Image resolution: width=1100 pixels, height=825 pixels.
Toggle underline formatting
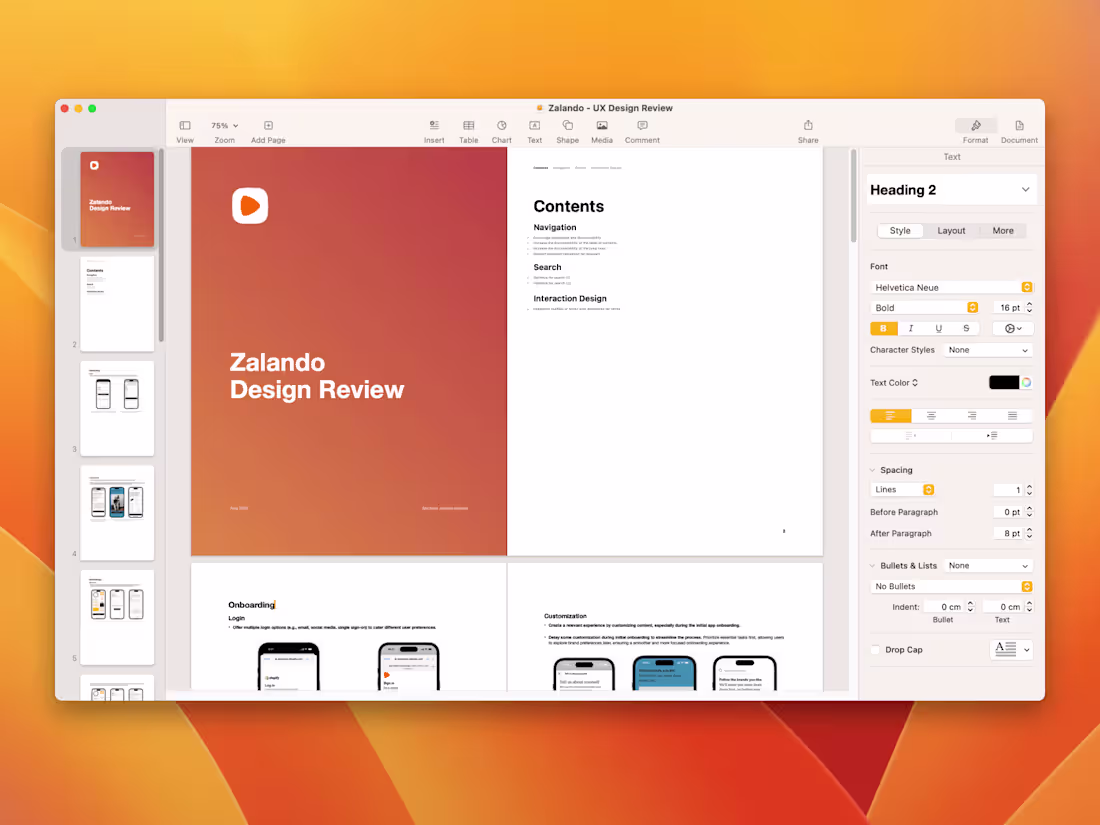[938, 328]
